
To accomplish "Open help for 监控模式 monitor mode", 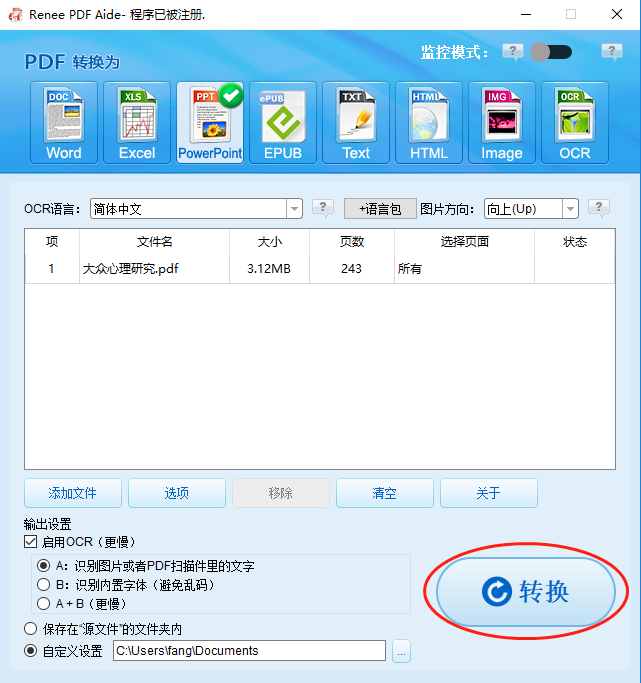I will click(513, 52).
